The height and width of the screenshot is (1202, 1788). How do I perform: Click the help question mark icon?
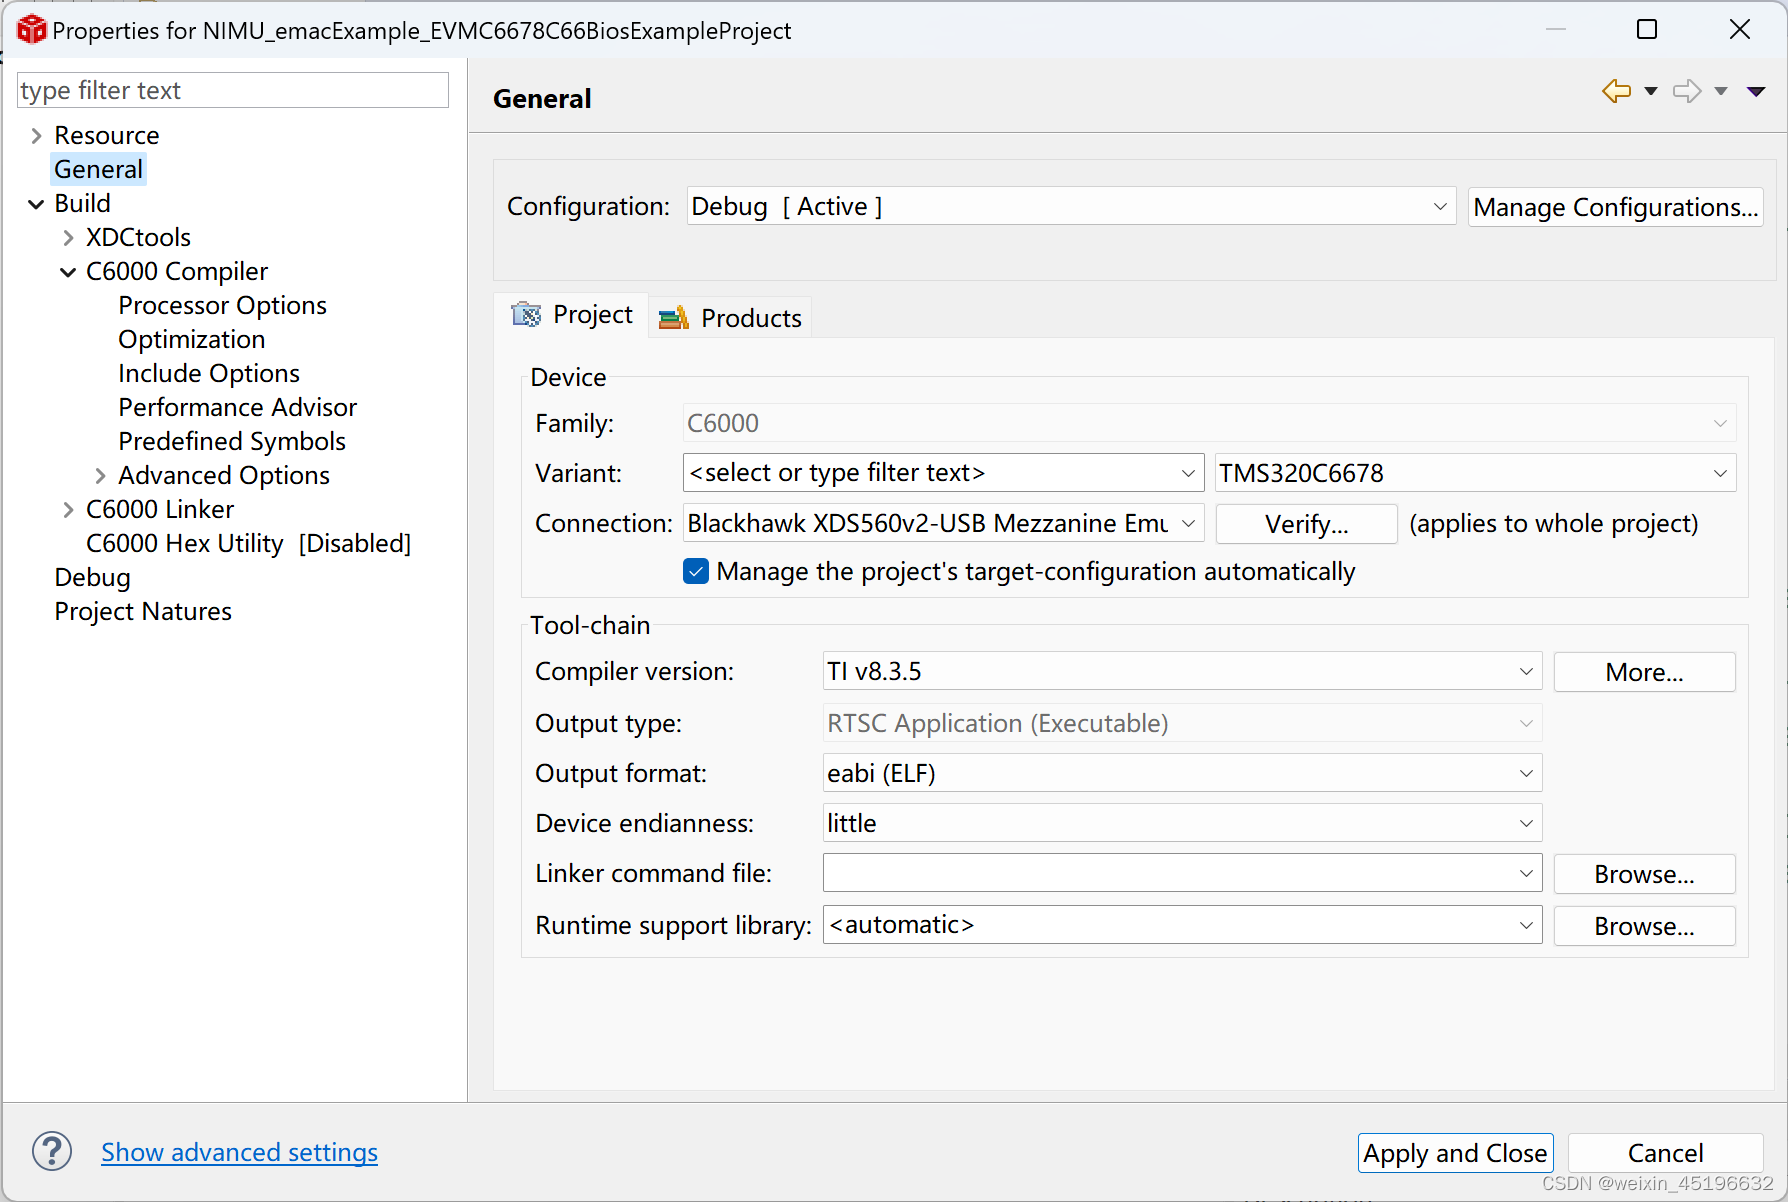(52, 1151)
